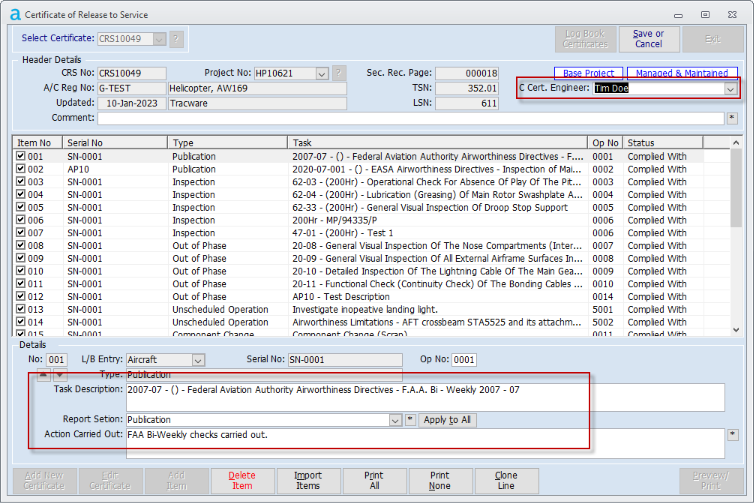Click the Print None button

point(440,480)
